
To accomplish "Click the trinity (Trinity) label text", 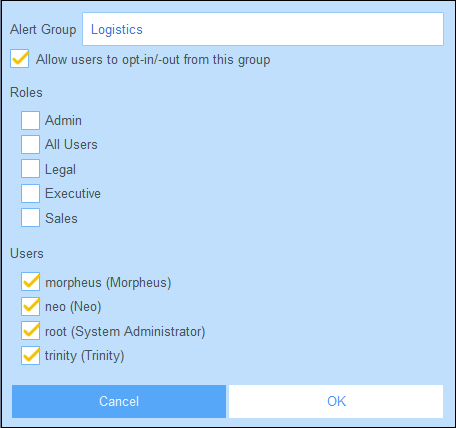I will pyautogui.click(x=85, y=356).
